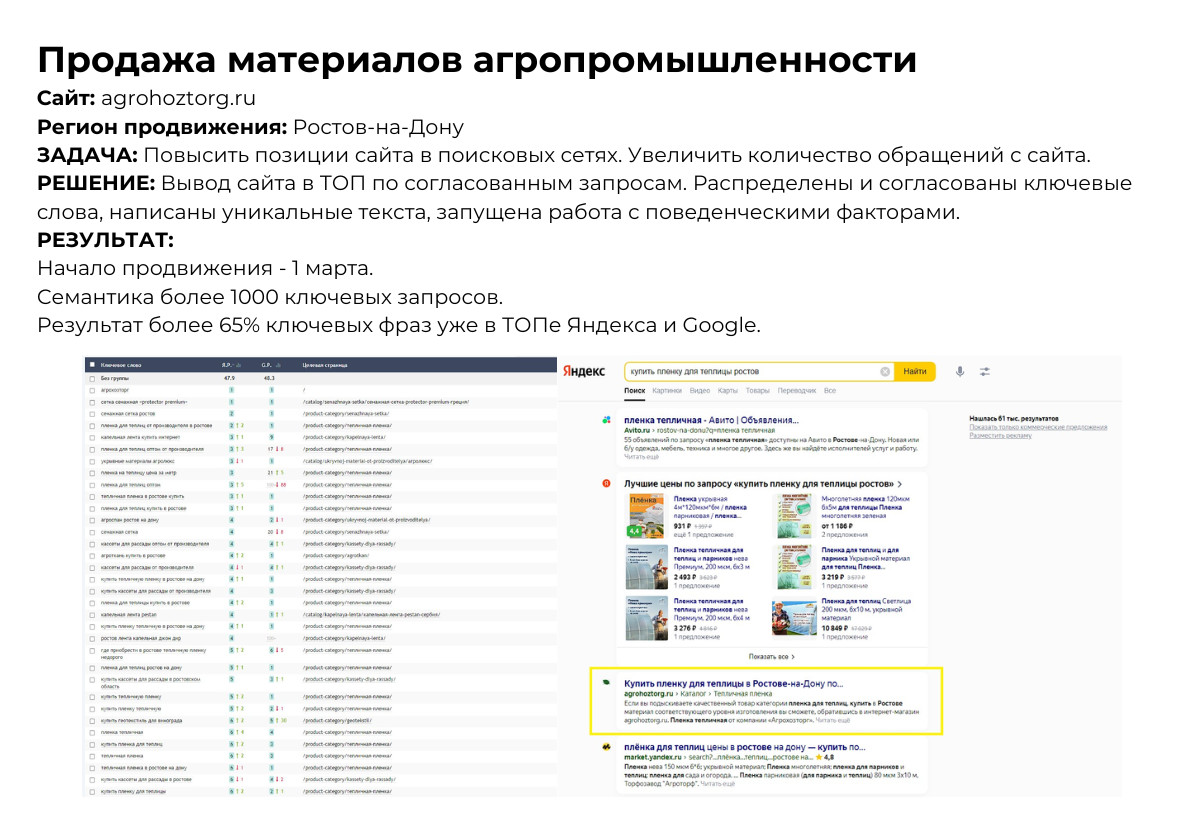The image size is (1200, 820).
Task: Tick checkbox for 'капельная лента pestan'
Action: point(92,614)
